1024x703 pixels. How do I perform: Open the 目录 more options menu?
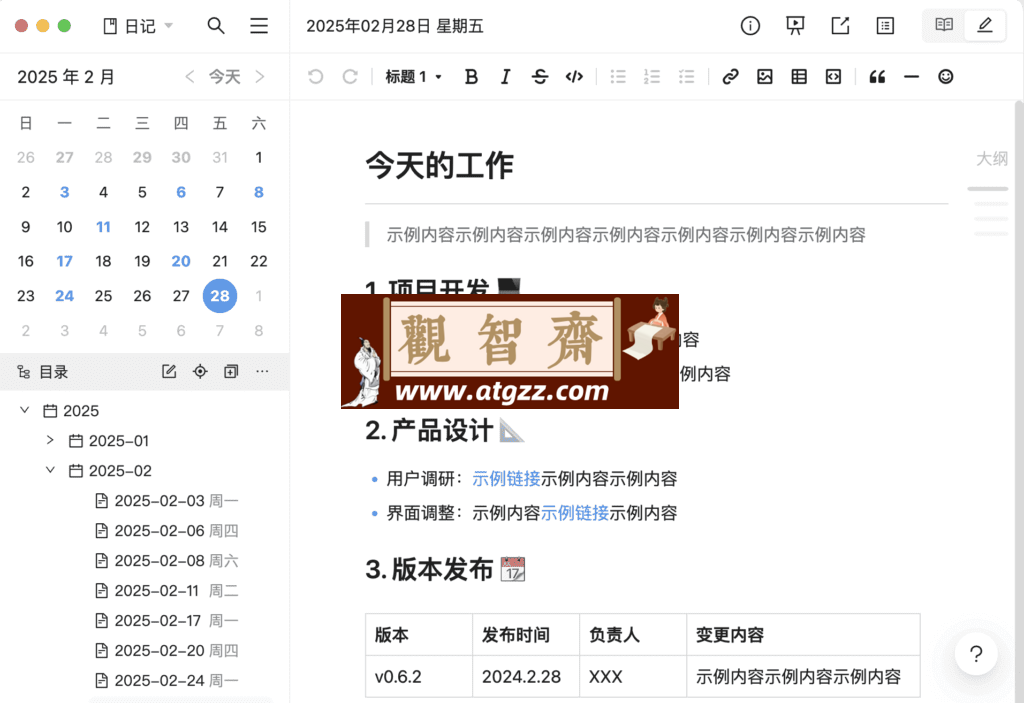point(262,372)
